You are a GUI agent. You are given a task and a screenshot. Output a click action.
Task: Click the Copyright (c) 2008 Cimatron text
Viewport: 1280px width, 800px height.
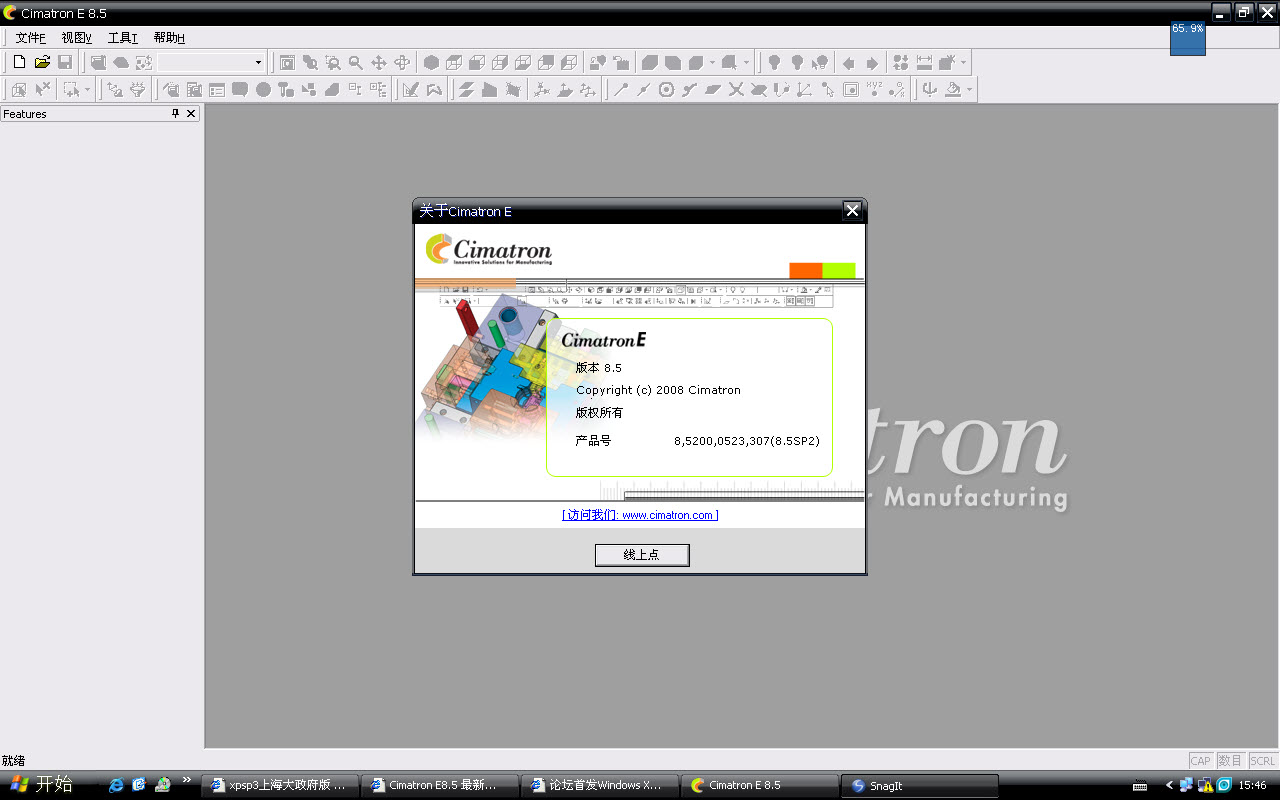point(658,390)
